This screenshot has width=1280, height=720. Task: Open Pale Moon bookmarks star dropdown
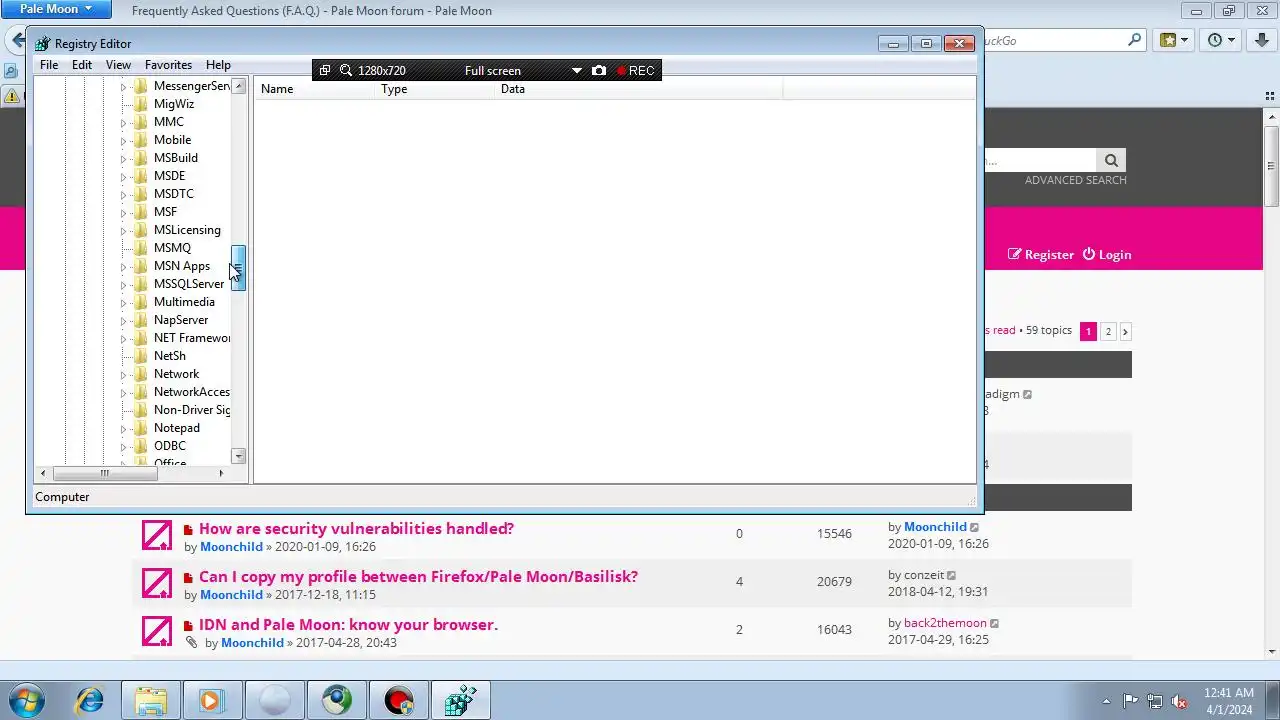tap(1174, 40)
